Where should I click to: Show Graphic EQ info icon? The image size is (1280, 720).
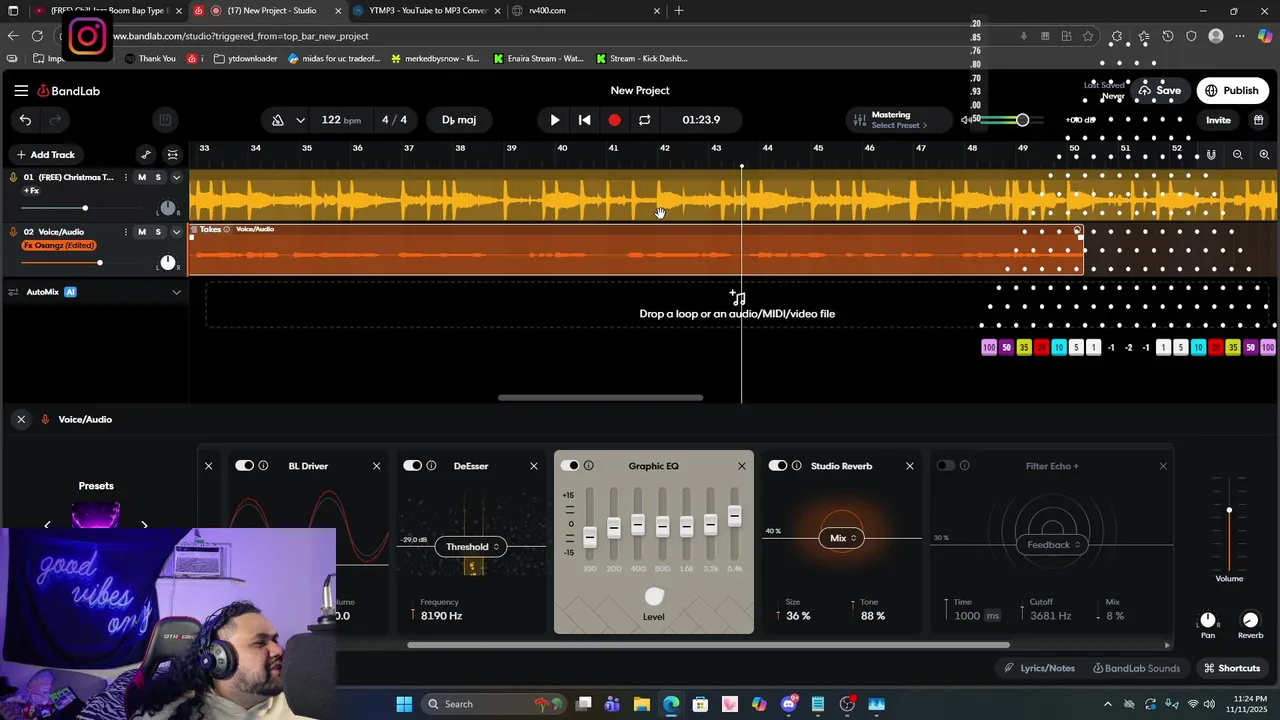589,466
